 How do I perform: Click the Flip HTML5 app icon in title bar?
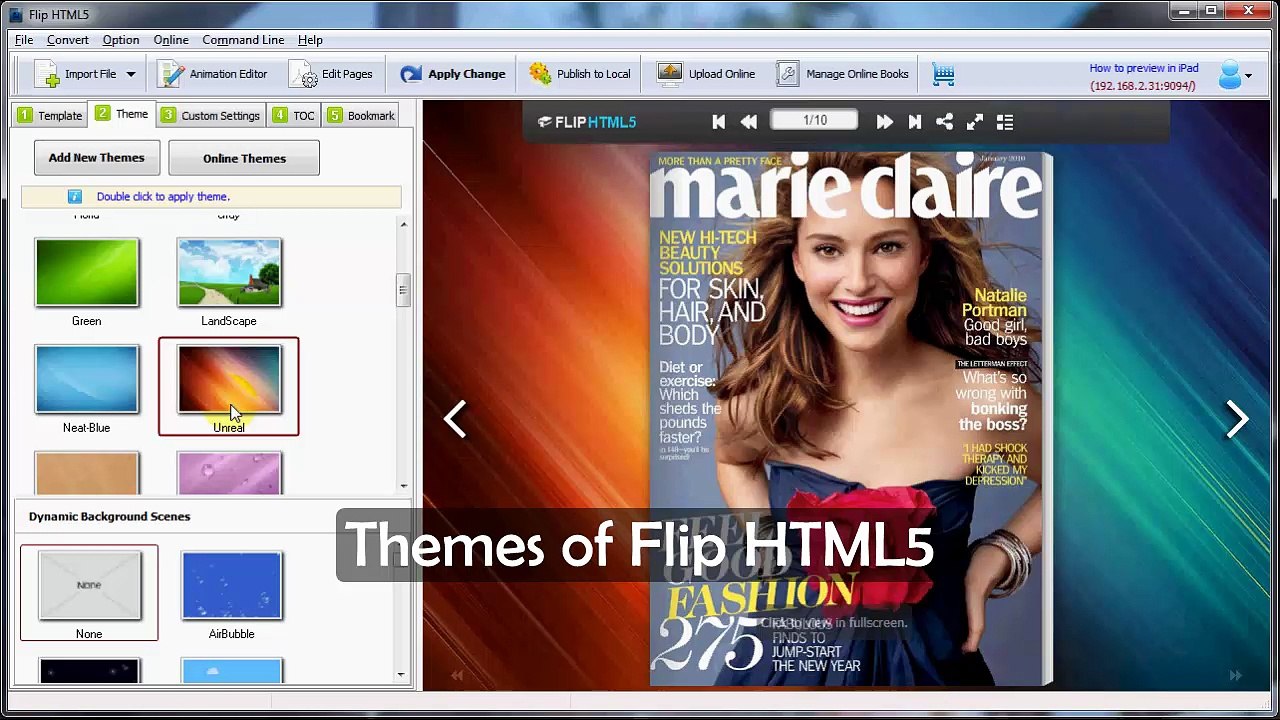click(16, 14)
